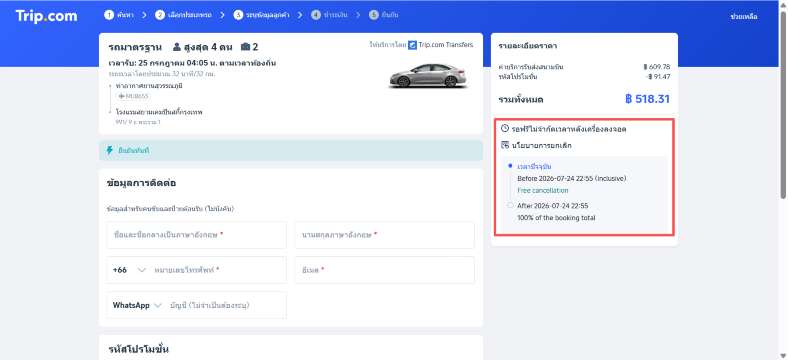Screen dimensions: 788x360
Task: Click the รหัสโปรโมชั่น promo code heading
Action: pyautogui.click(x=139, y=349)
